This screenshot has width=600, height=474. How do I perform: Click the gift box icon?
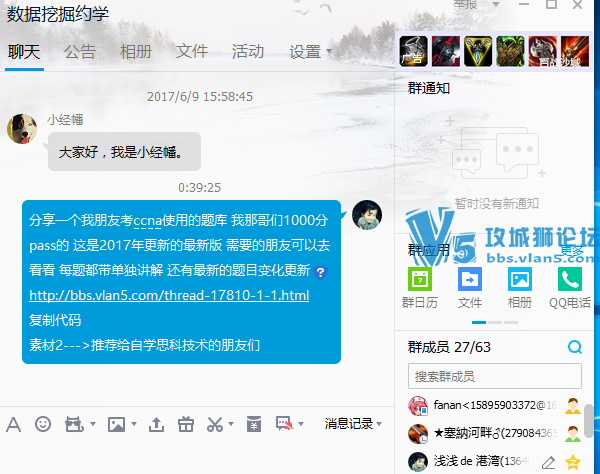(x=186, y=424)
